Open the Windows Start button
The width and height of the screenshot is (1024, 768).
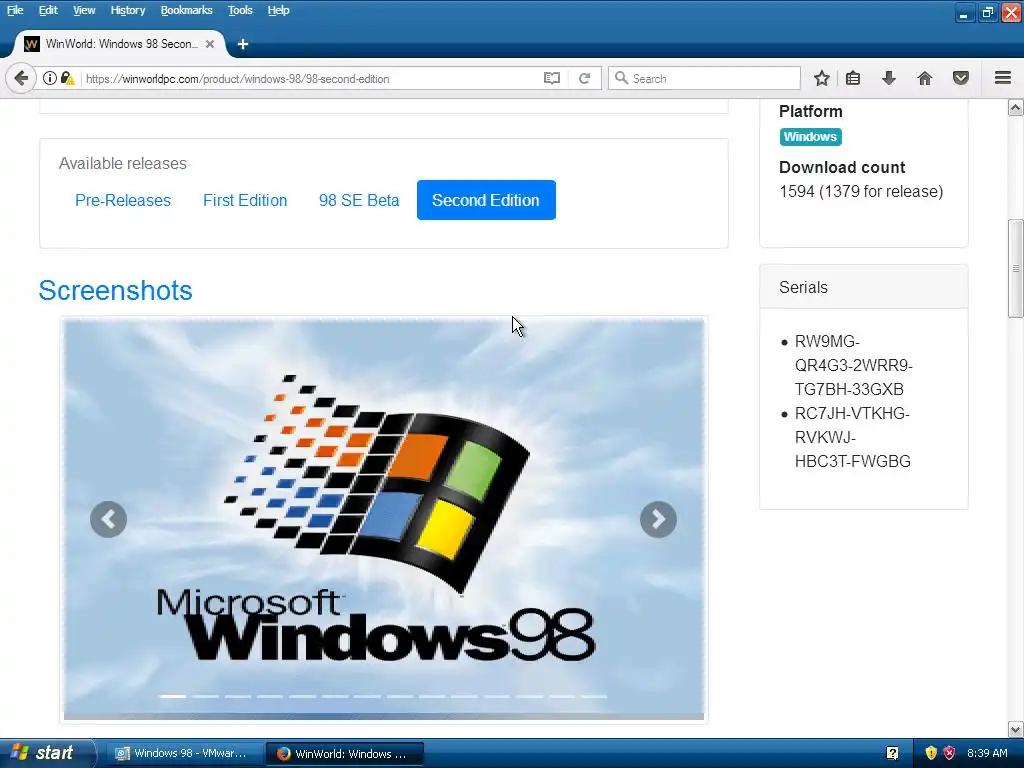click(47, 753)
